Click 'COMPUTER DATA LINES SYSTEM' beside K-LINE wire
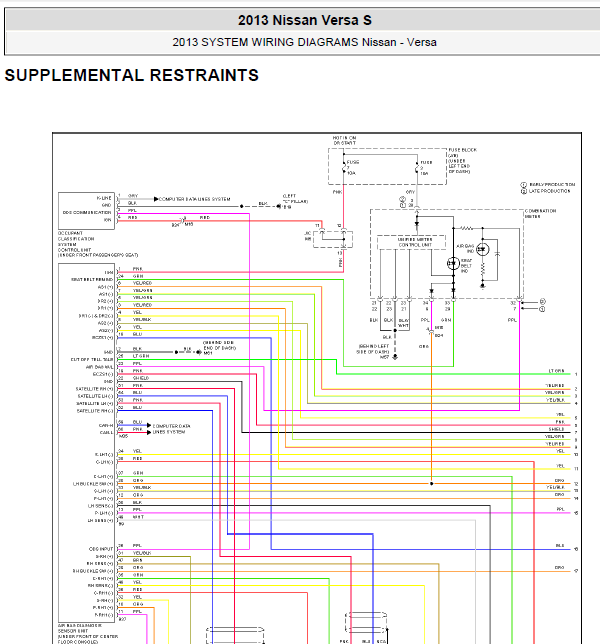This screenshot has width=600, height=644. pyautogui.click(x=194, y=199)
